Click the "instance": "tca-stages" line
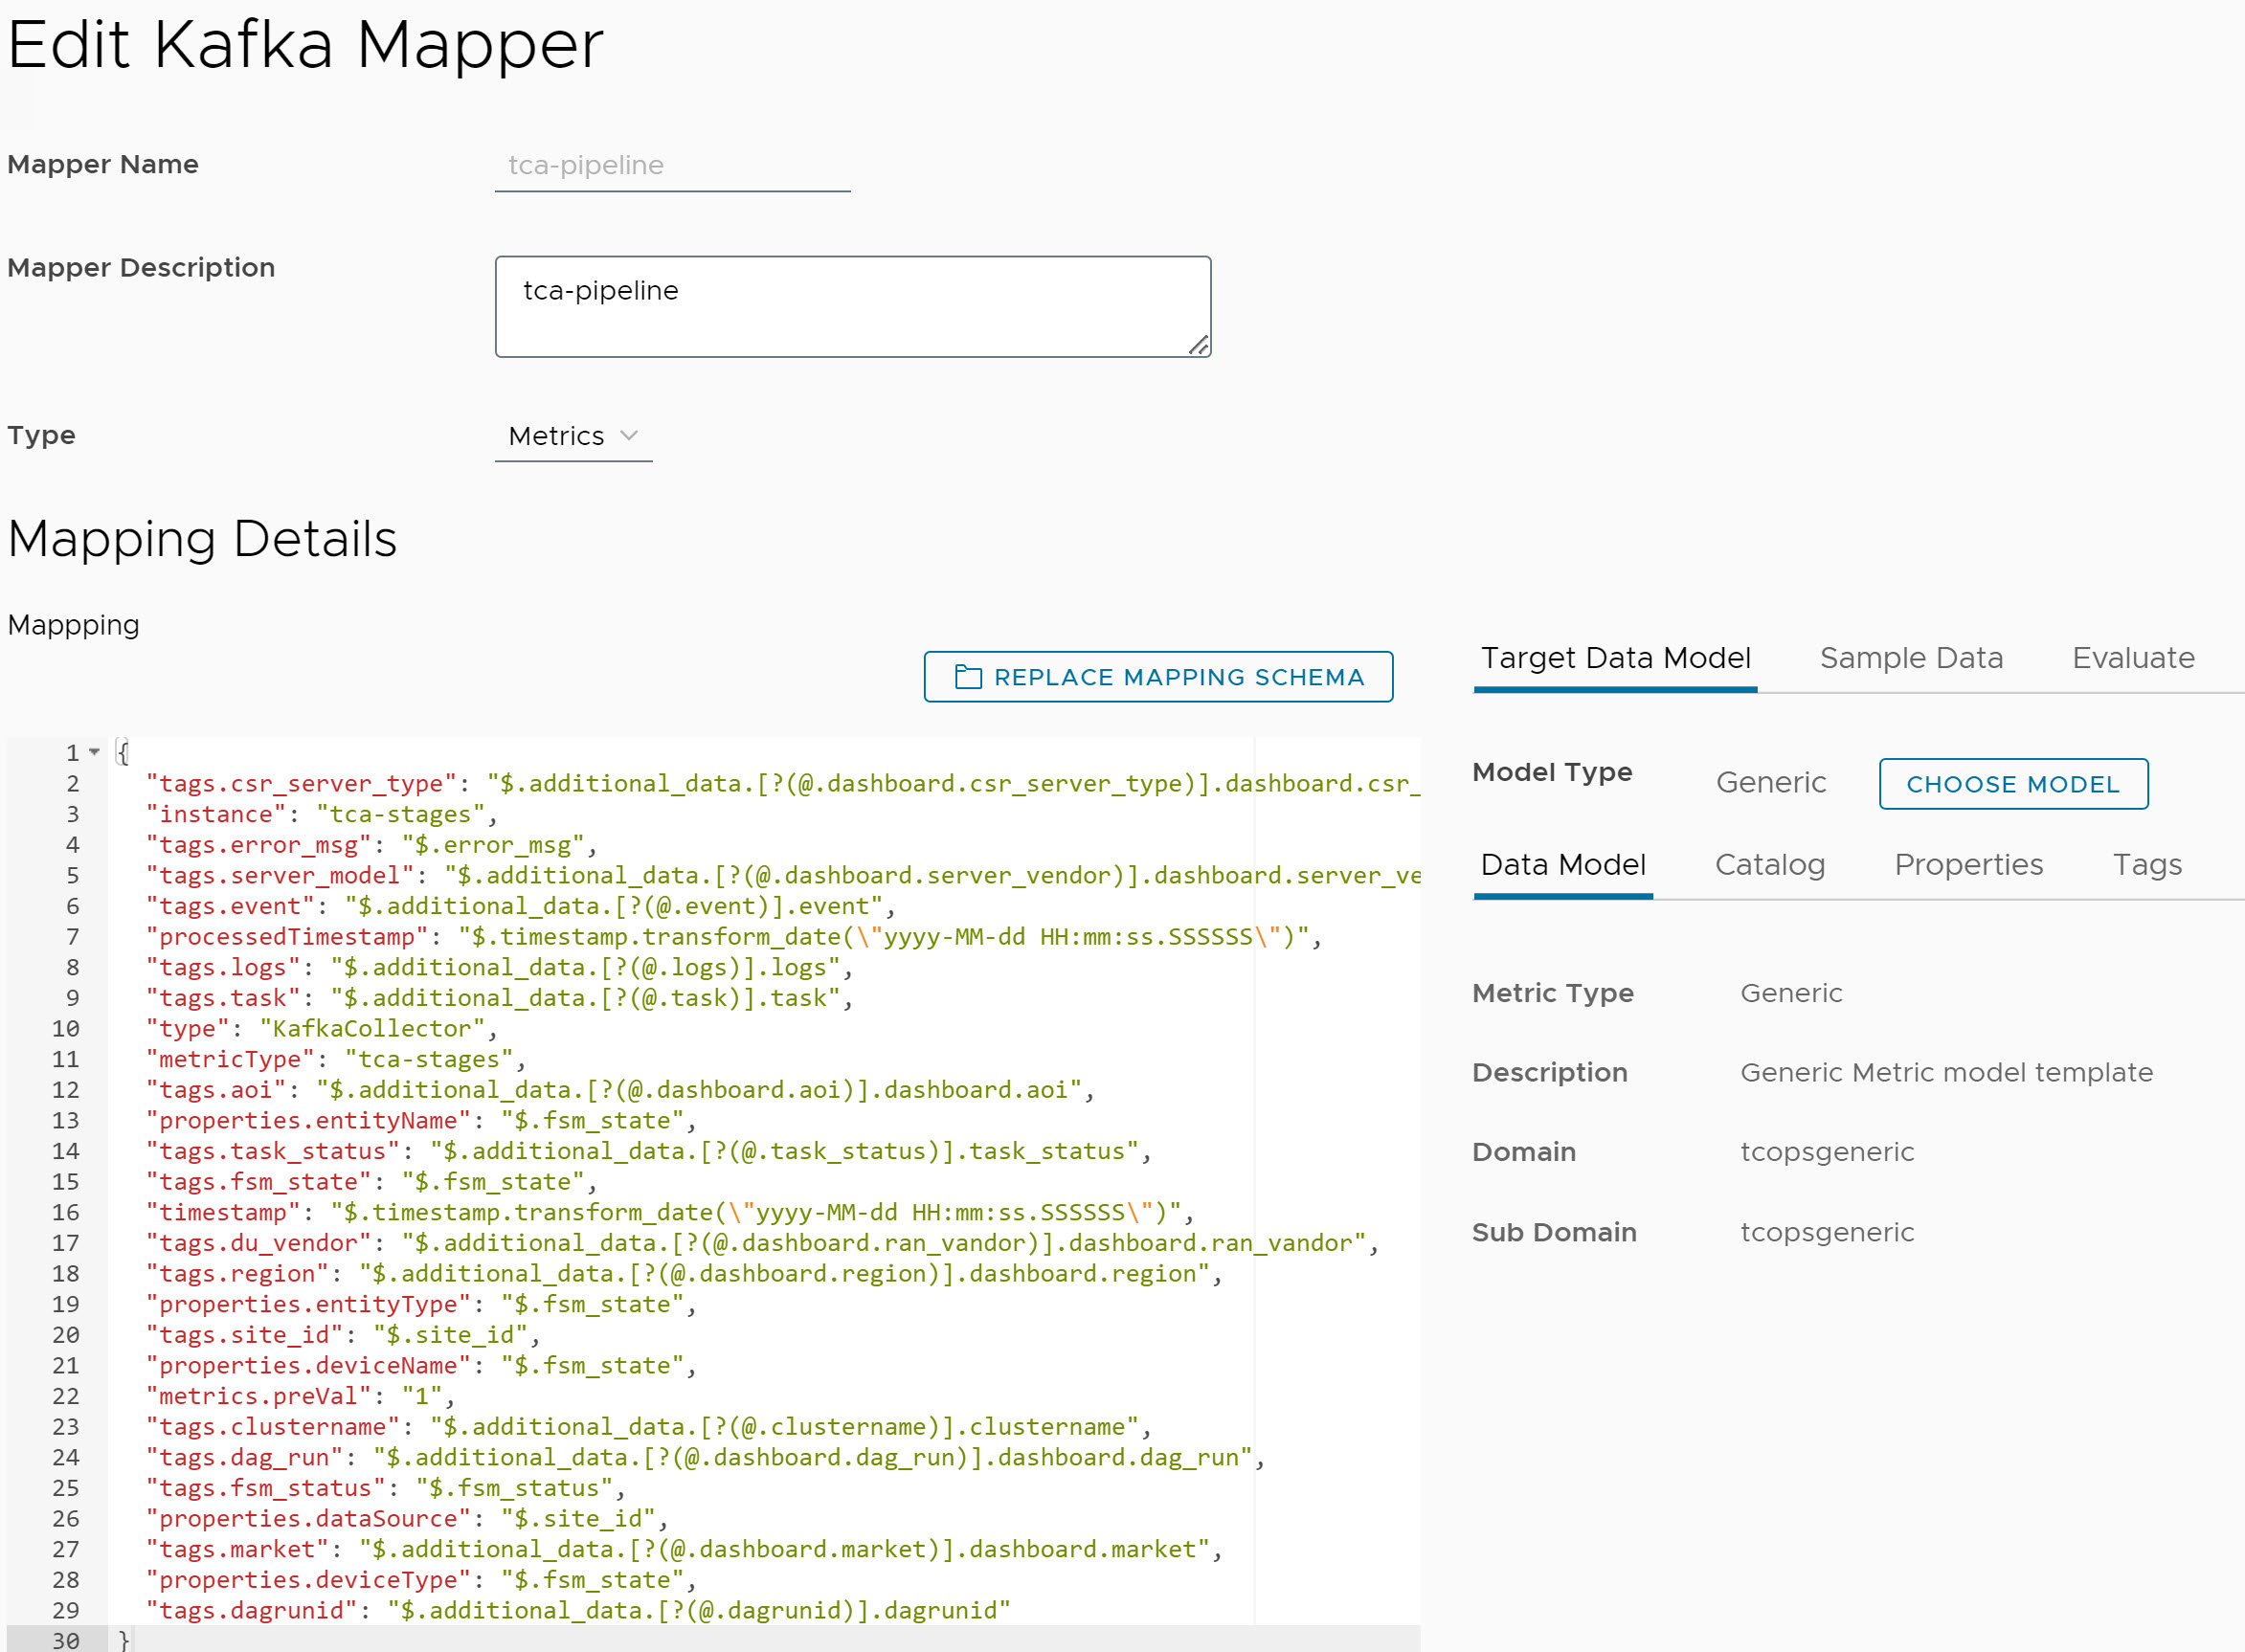This screenshot has width=2245, height=1652. [x=321, y=814]
